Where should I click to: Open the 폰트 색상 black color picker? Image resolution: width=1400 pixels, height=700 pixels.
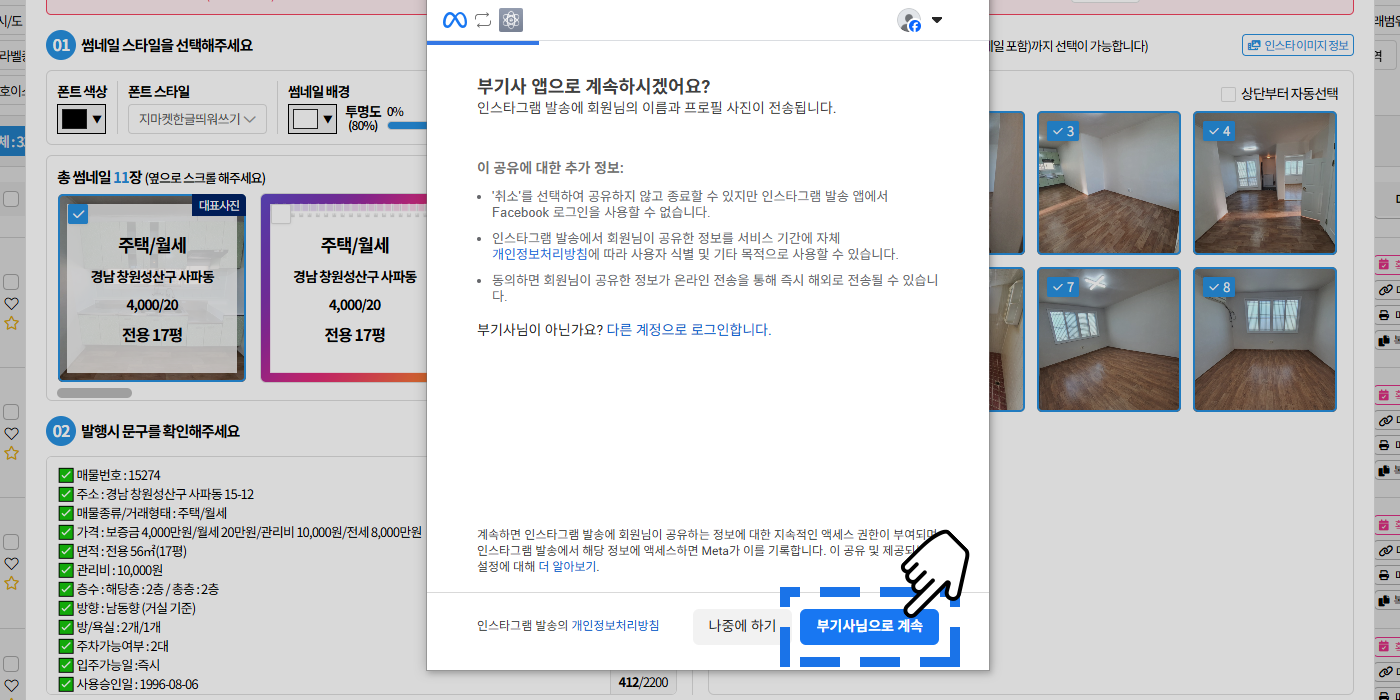coord(82,119)
